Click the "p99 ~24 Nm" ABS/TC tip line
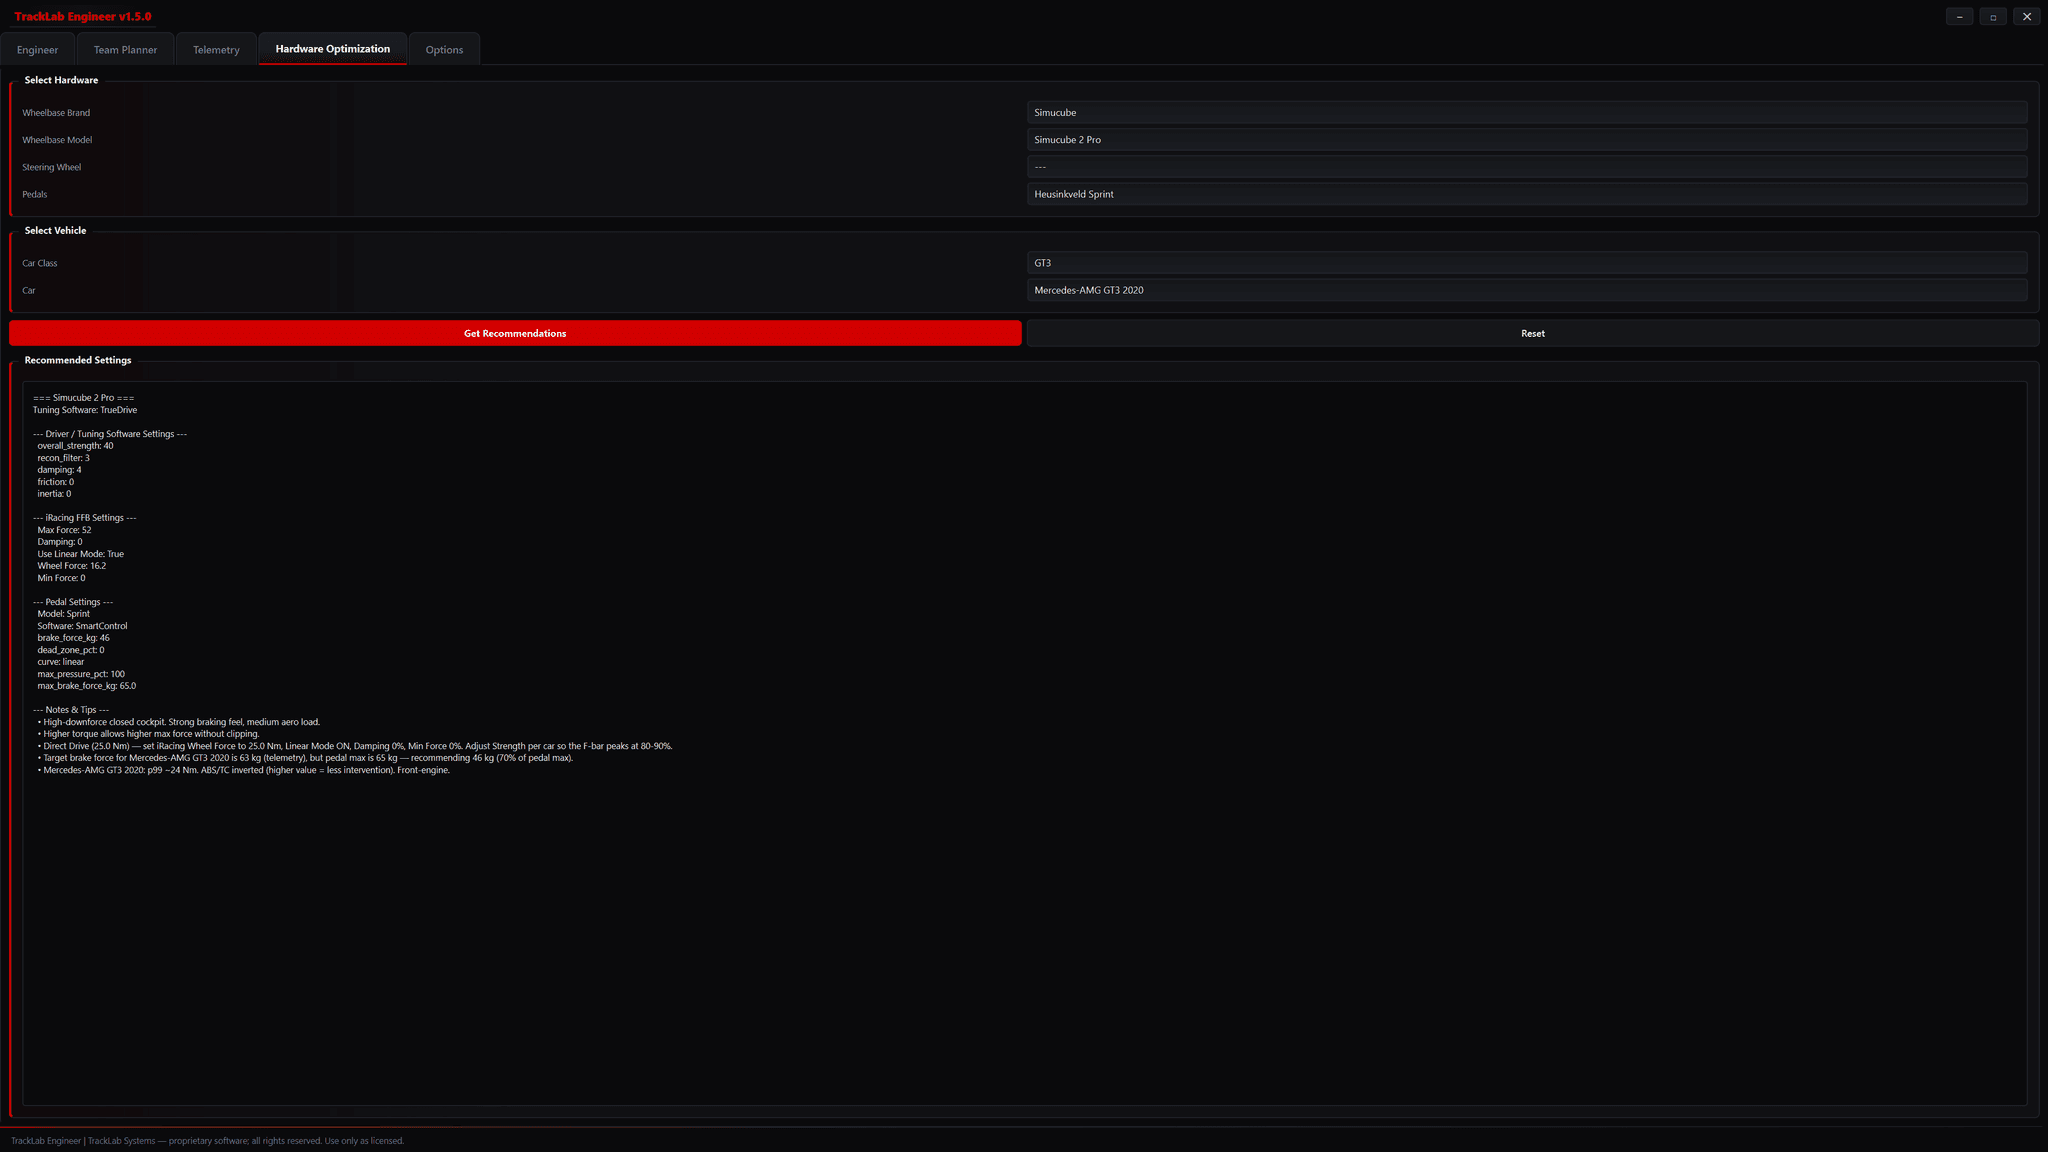This screenshot has width=2048, height=1152. [244, 770]
